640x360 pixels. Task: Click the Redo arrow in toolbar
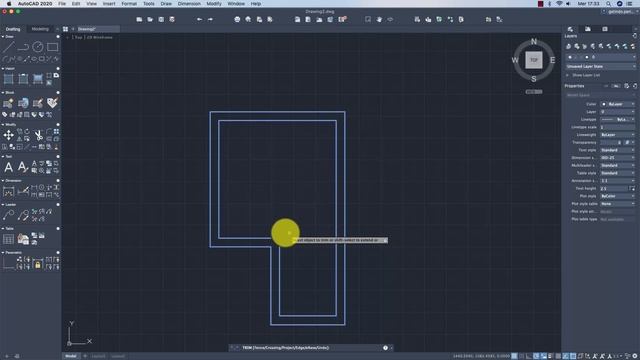[210, 19]
